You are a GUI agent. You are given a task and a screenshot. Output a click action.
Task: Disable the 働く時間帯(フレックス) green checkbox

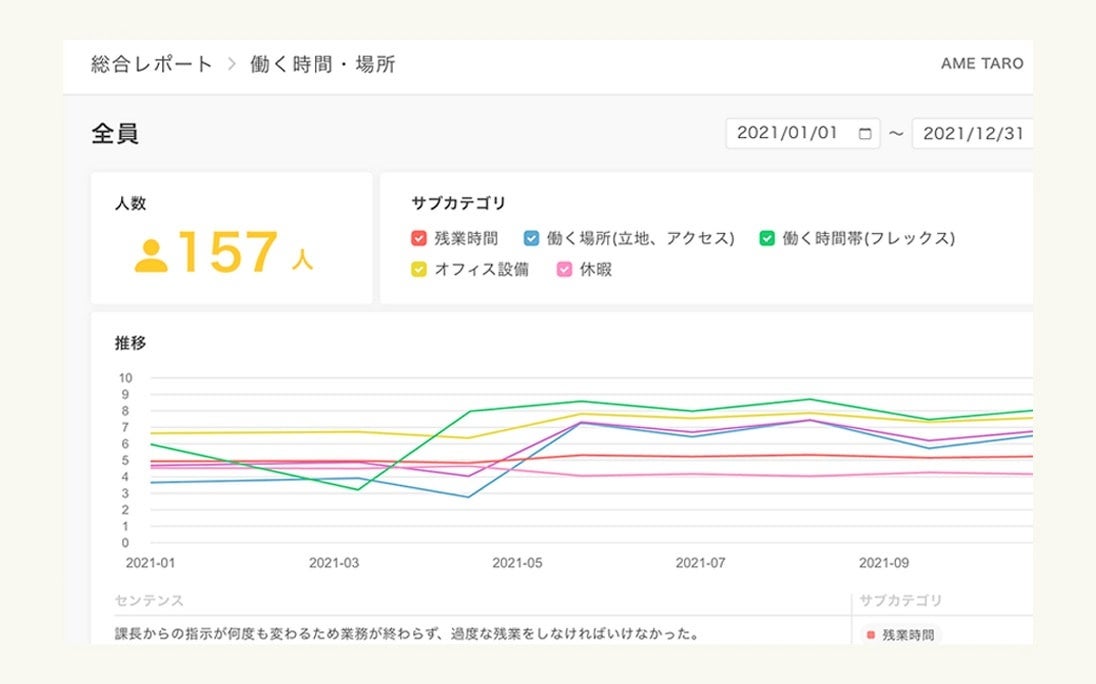click(767, 239)
